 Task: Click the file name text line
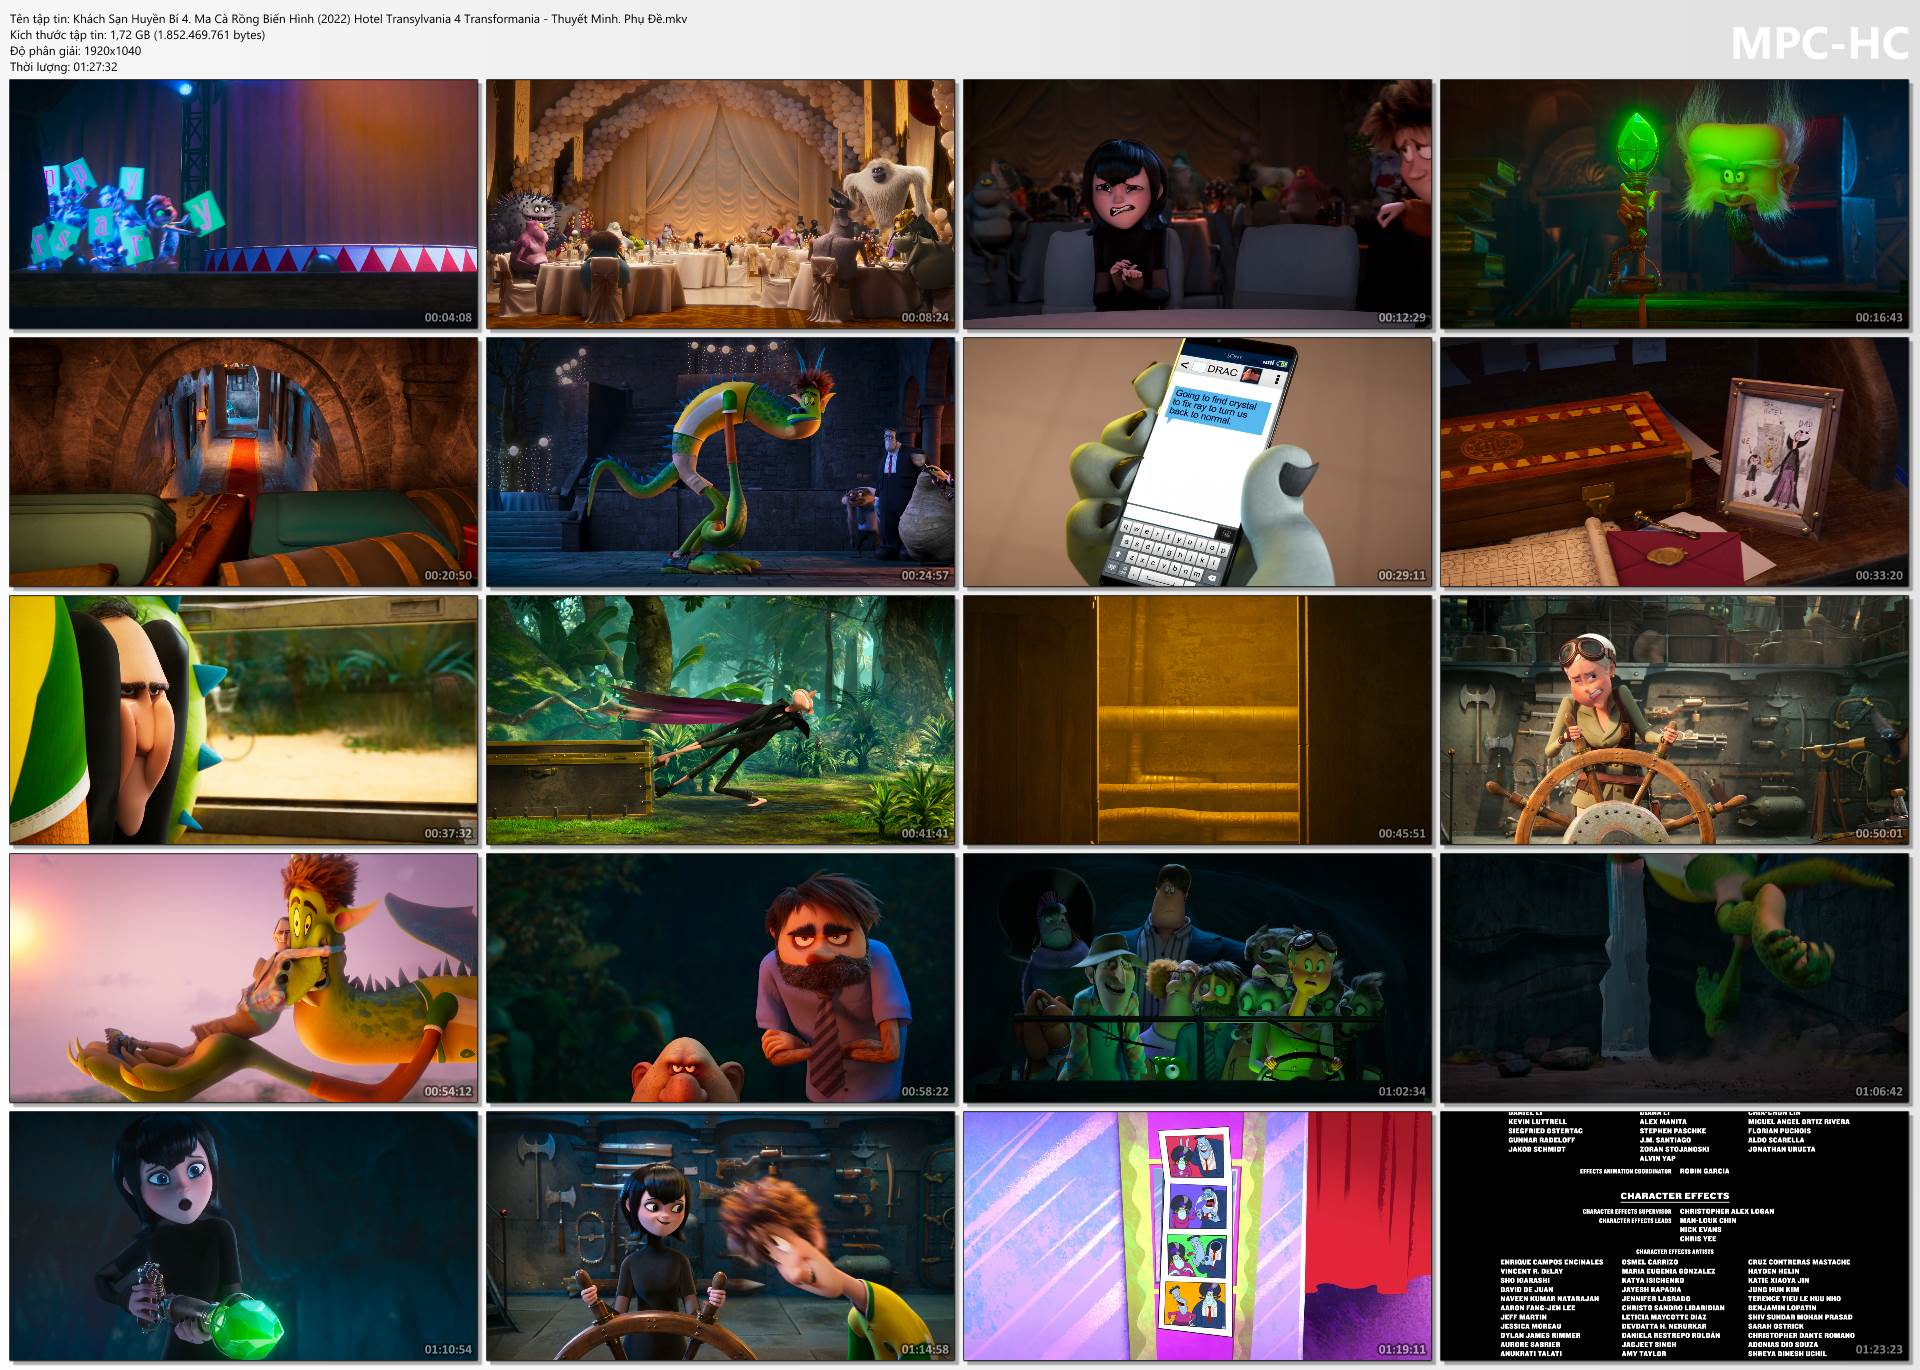point(348,19)
